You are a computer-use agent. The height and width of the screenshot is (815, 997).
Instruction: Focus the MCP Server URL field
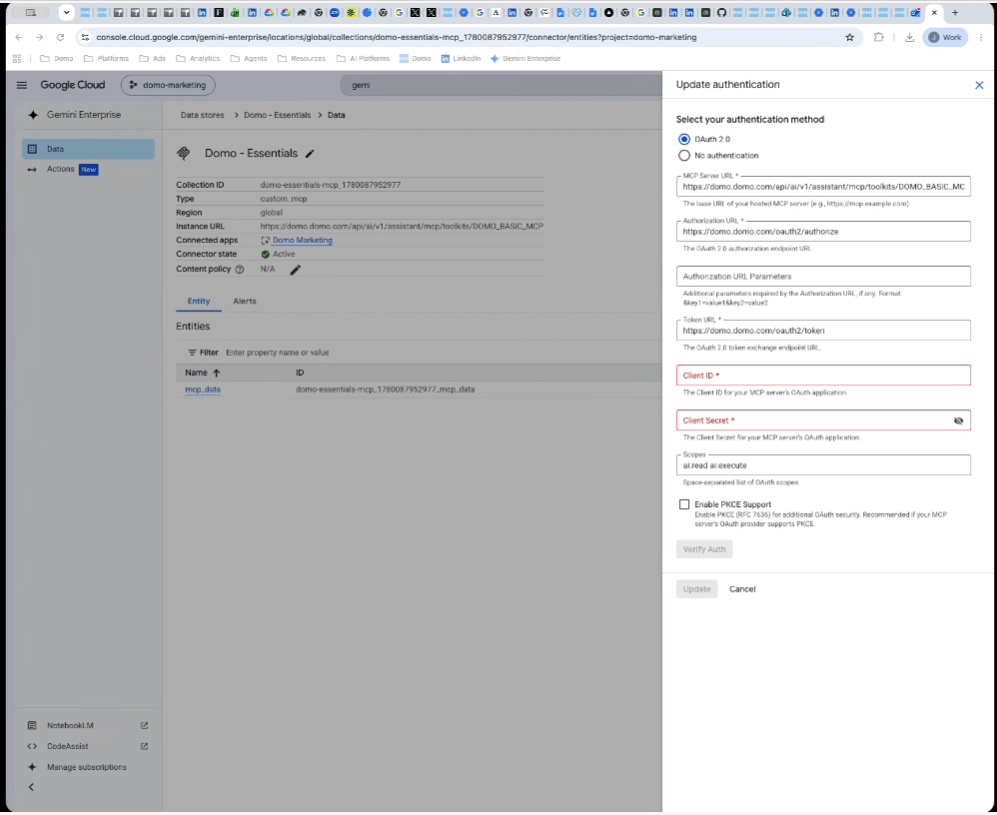coord(823,187)
